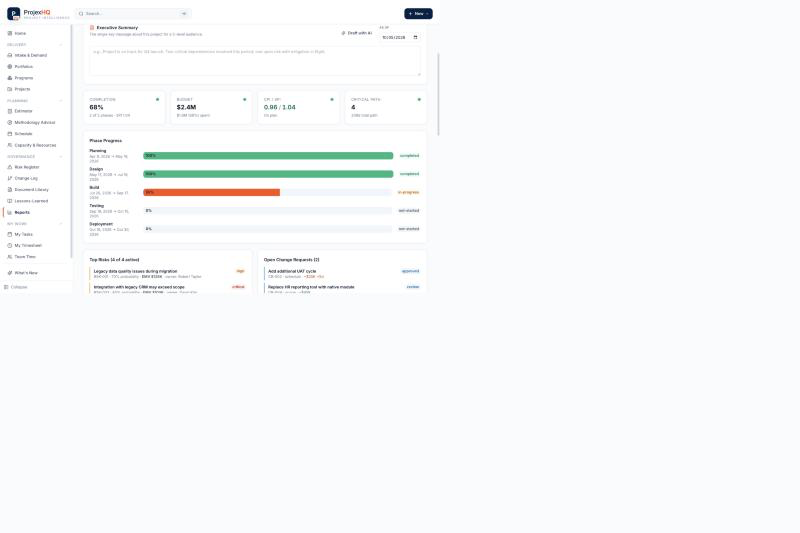Click Legacy data quality issues during migration
This screenshot has height=533, width=800.
pyautogui.click(x=135, y=271)
